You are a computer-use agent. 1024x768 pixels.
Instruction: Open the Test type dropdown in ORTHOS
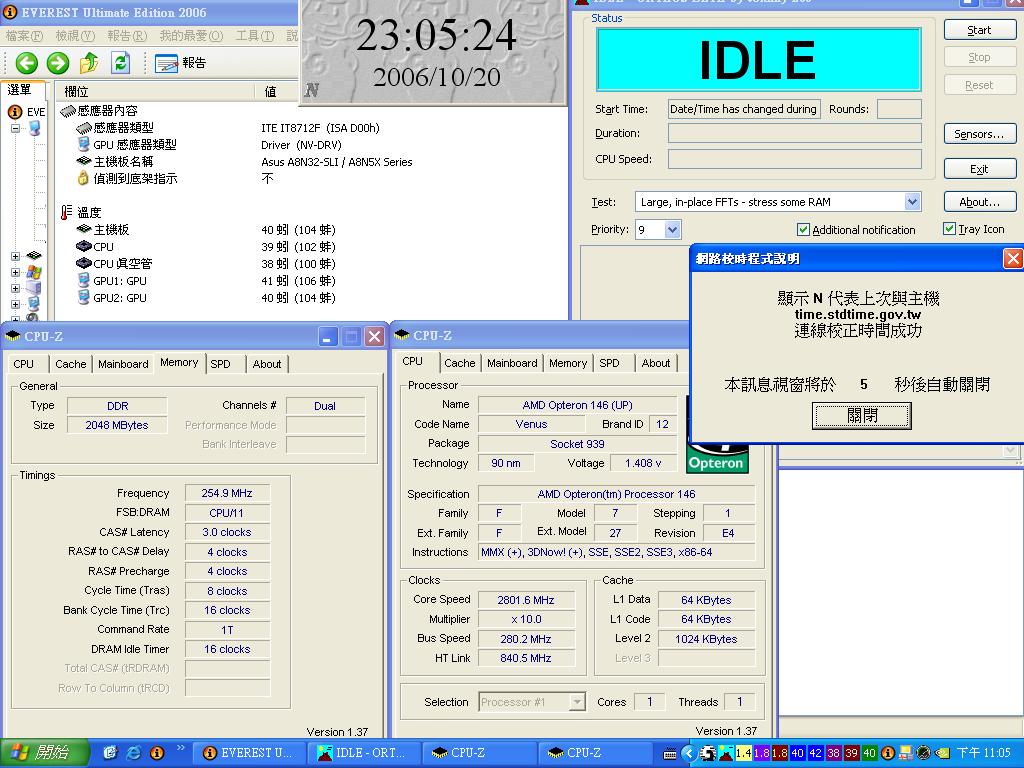point(913,202)
